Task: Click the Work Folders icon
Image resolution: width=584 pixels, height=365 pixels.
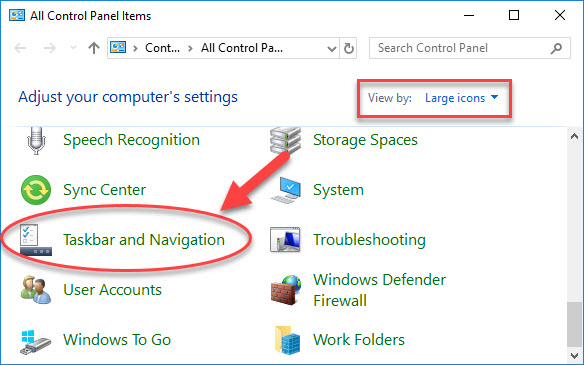Action: pyautogui.click(x=287, y=340)
